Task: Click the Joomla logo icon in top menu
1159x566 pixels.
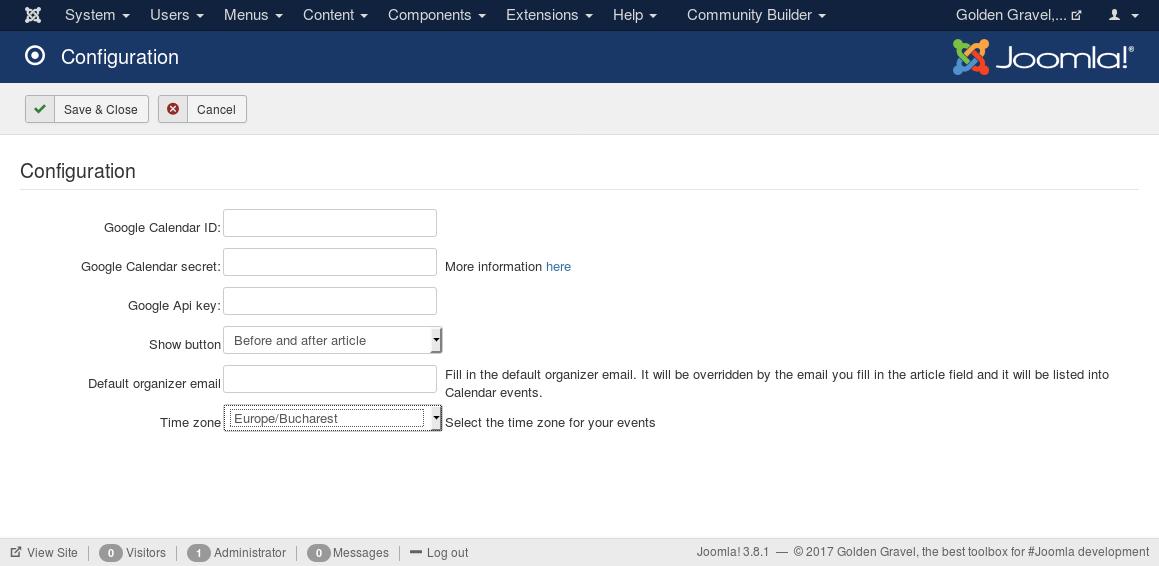Action: 33,15
